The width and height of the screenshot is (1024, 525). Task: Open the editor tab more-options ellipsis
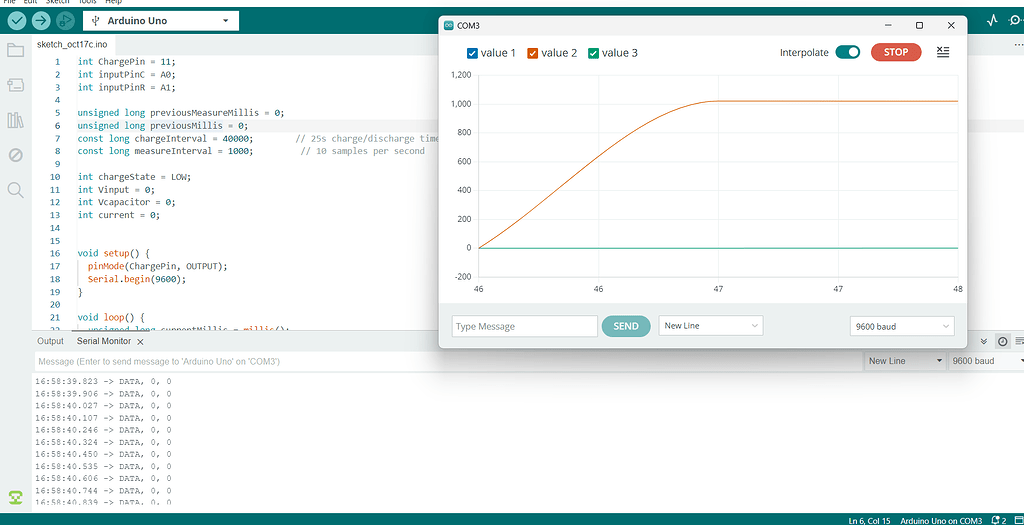pos(1018,45)
